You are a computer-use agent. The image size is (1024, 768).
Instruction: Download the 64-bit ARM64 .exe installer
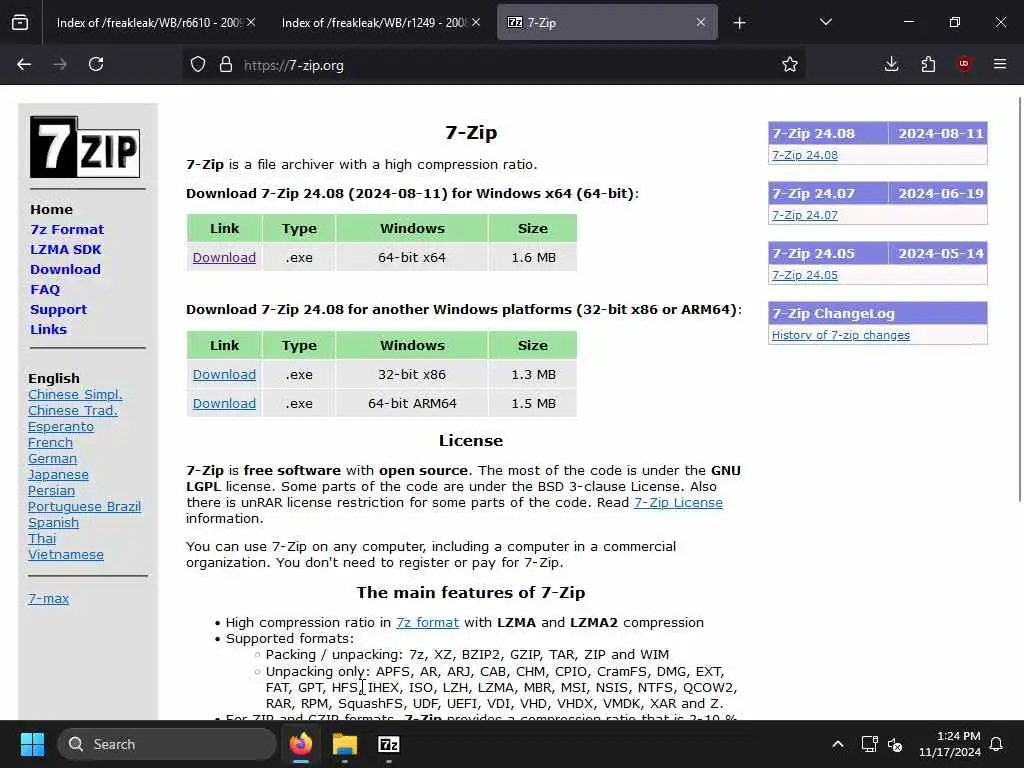point(224,403)
